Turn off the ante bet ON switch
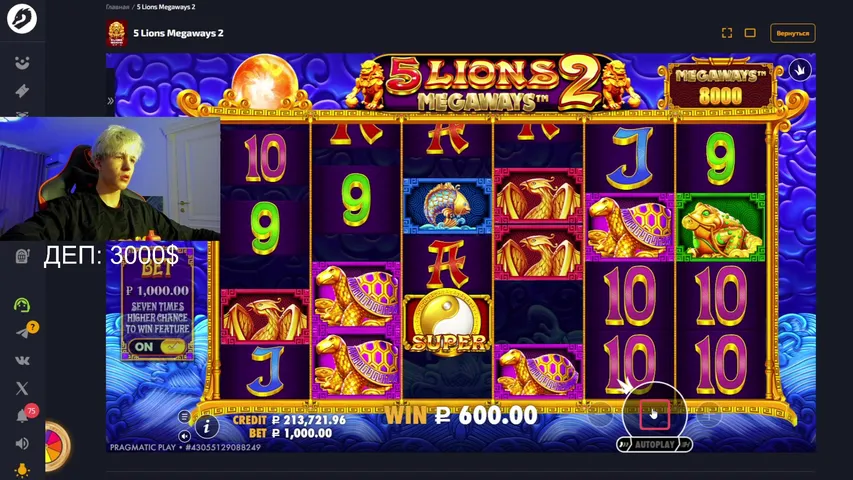This screenshot has height=480, width=853. tap(157, 347)
